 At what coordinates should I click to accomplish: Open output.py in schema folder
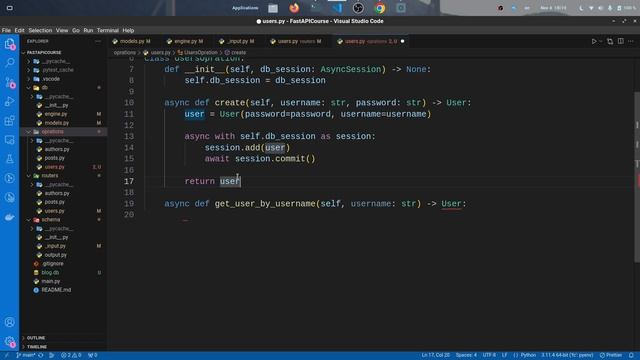point(56,255)
